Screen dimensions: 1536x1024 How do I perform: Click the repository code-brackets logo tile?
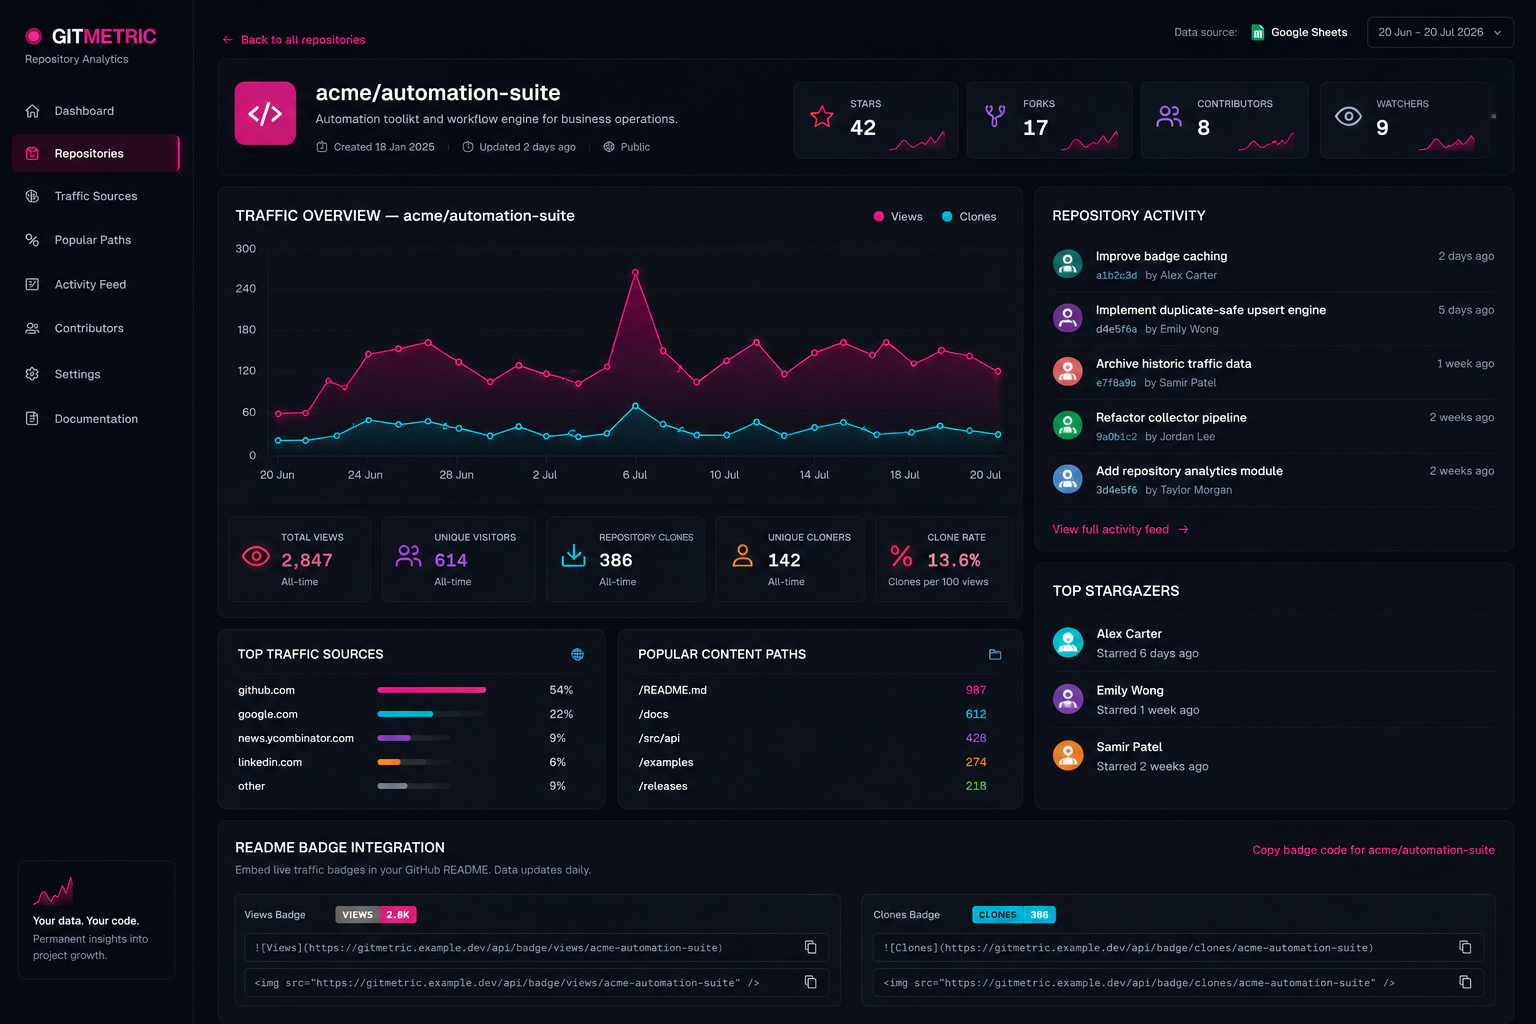pos(265,113)
